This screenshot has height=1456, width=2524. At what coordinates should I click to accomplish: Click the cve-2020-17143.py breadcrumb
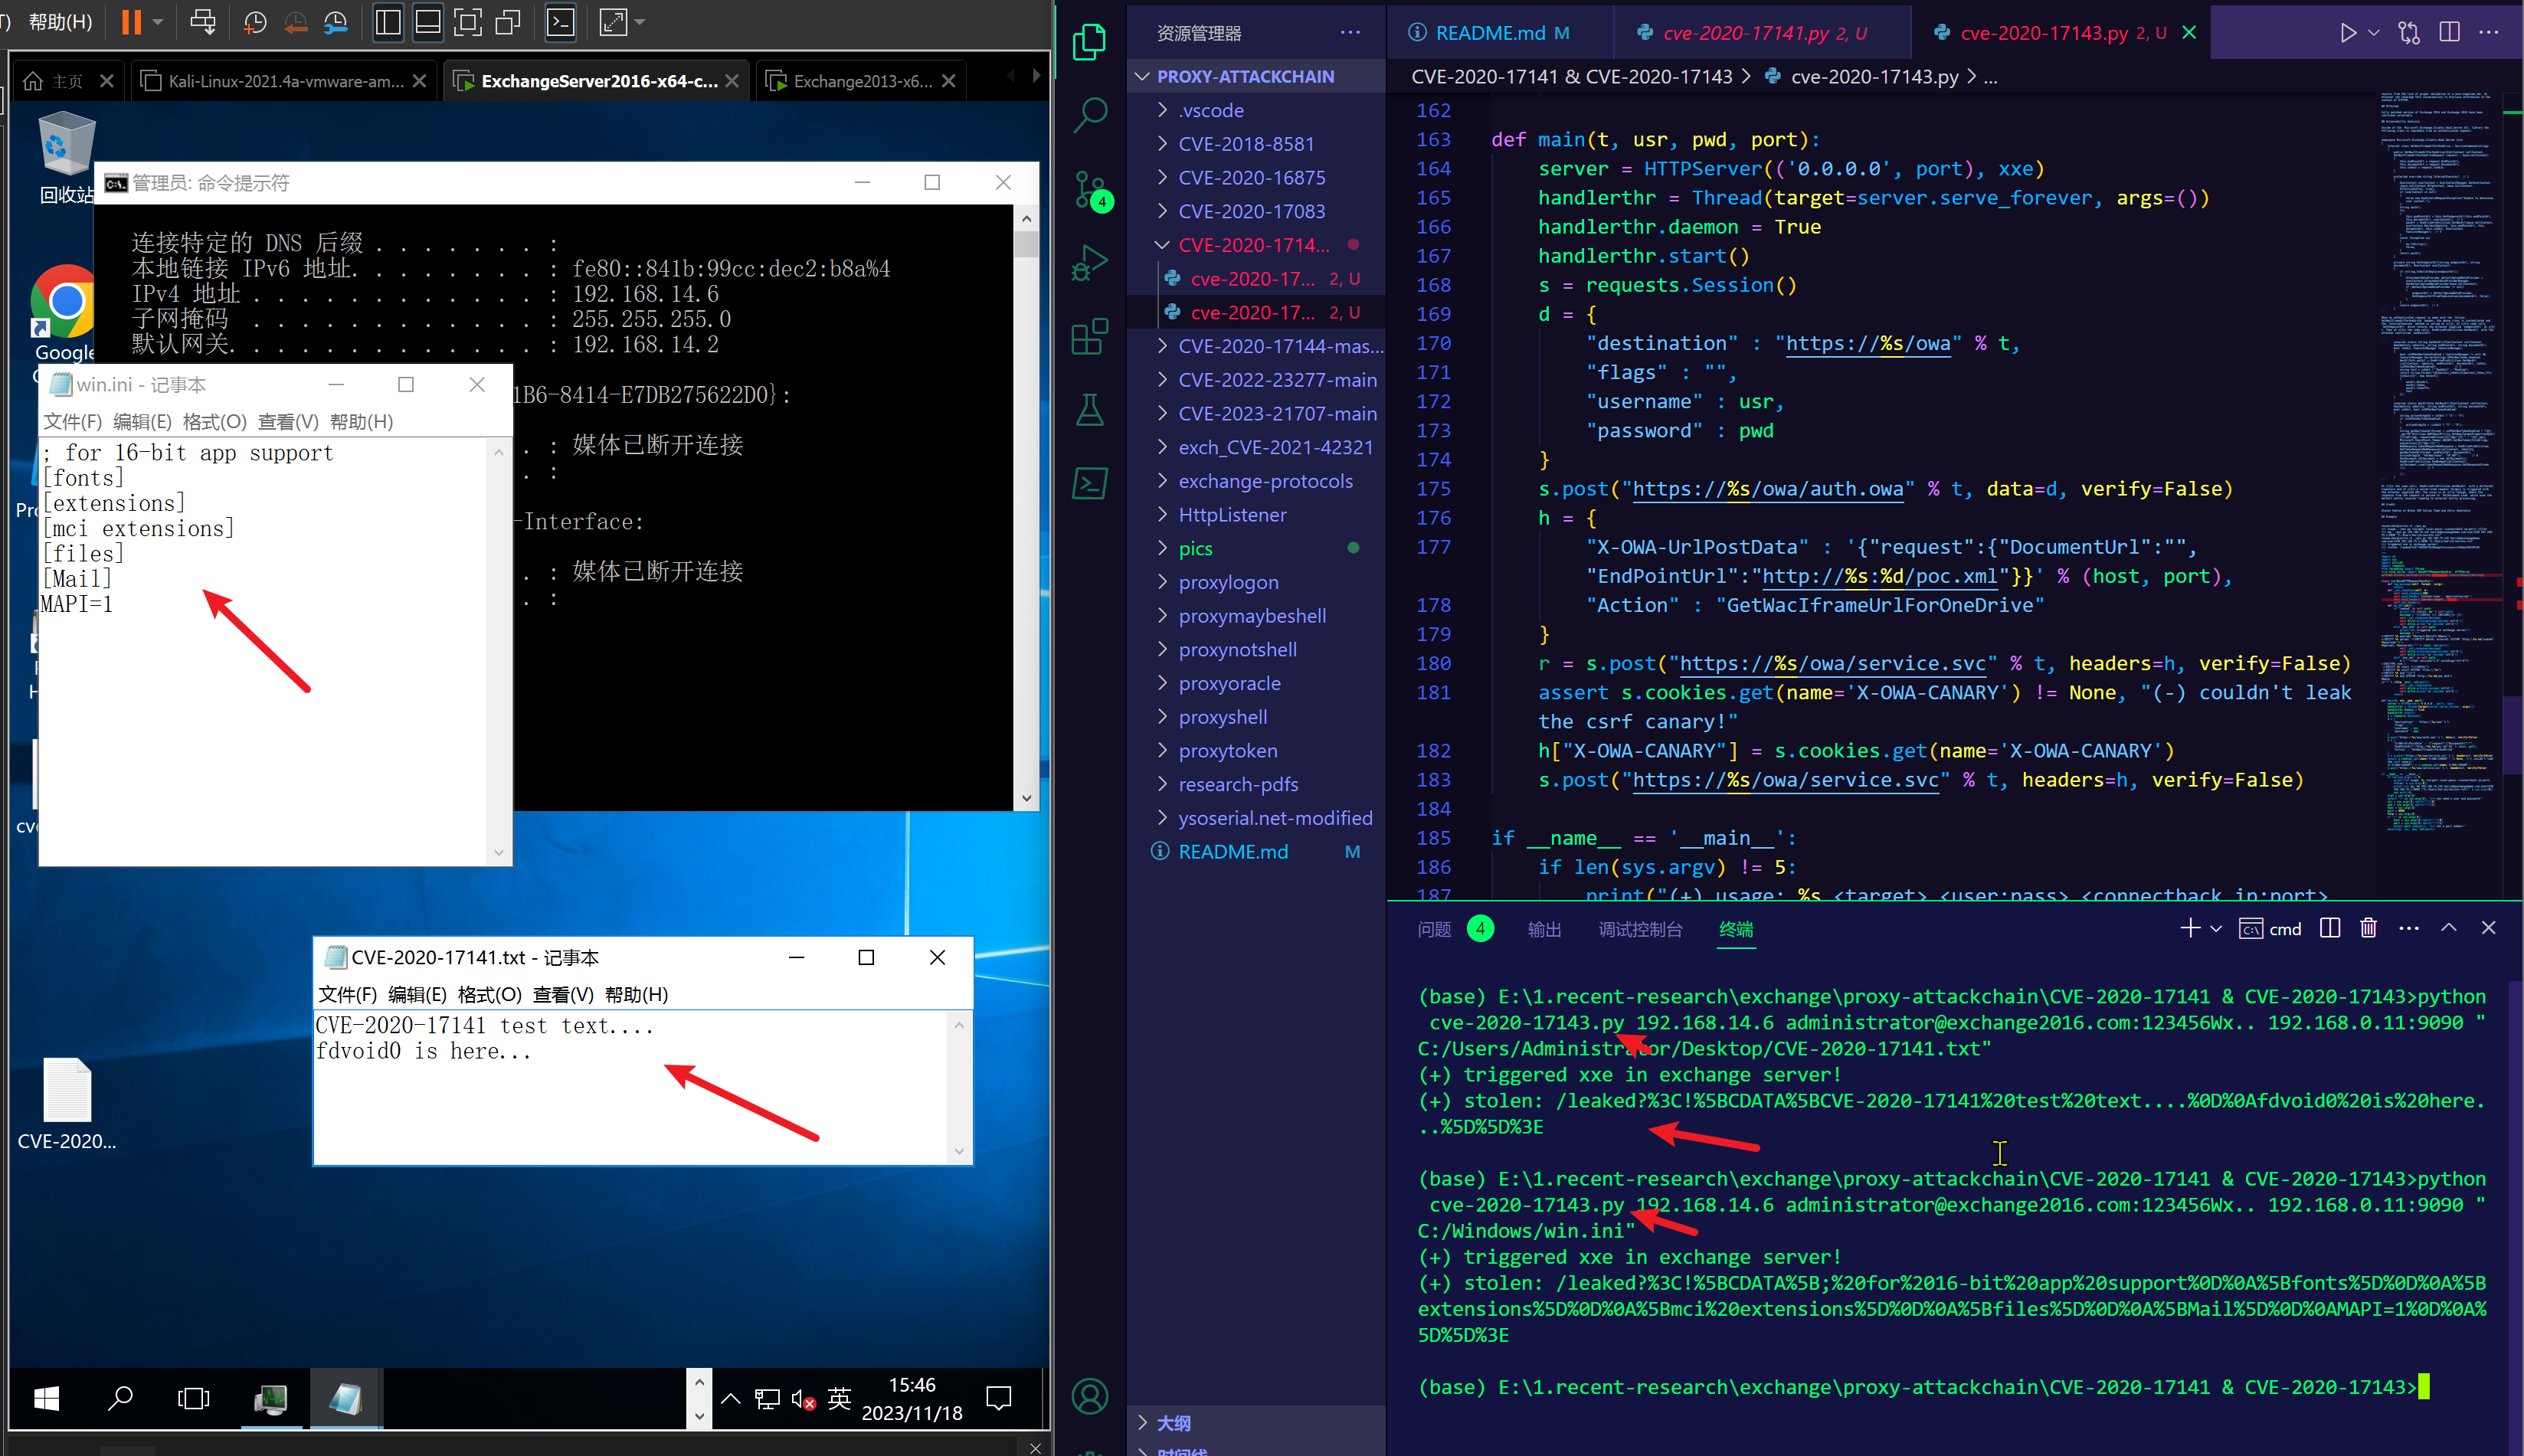point(1873,77)
